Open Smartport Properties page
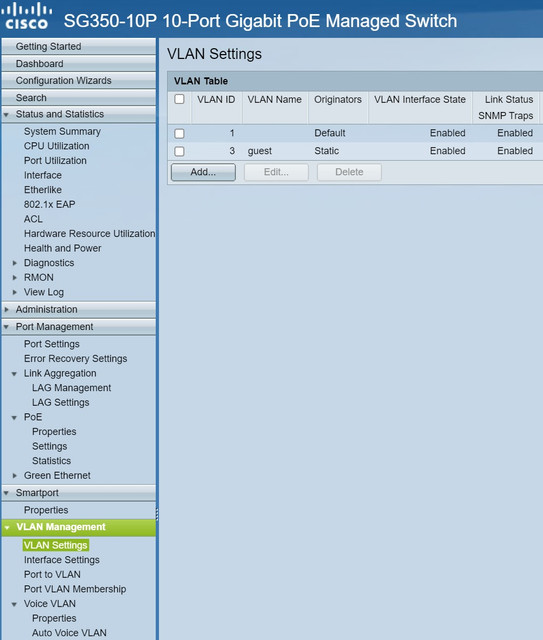 (x=46, y=510)
